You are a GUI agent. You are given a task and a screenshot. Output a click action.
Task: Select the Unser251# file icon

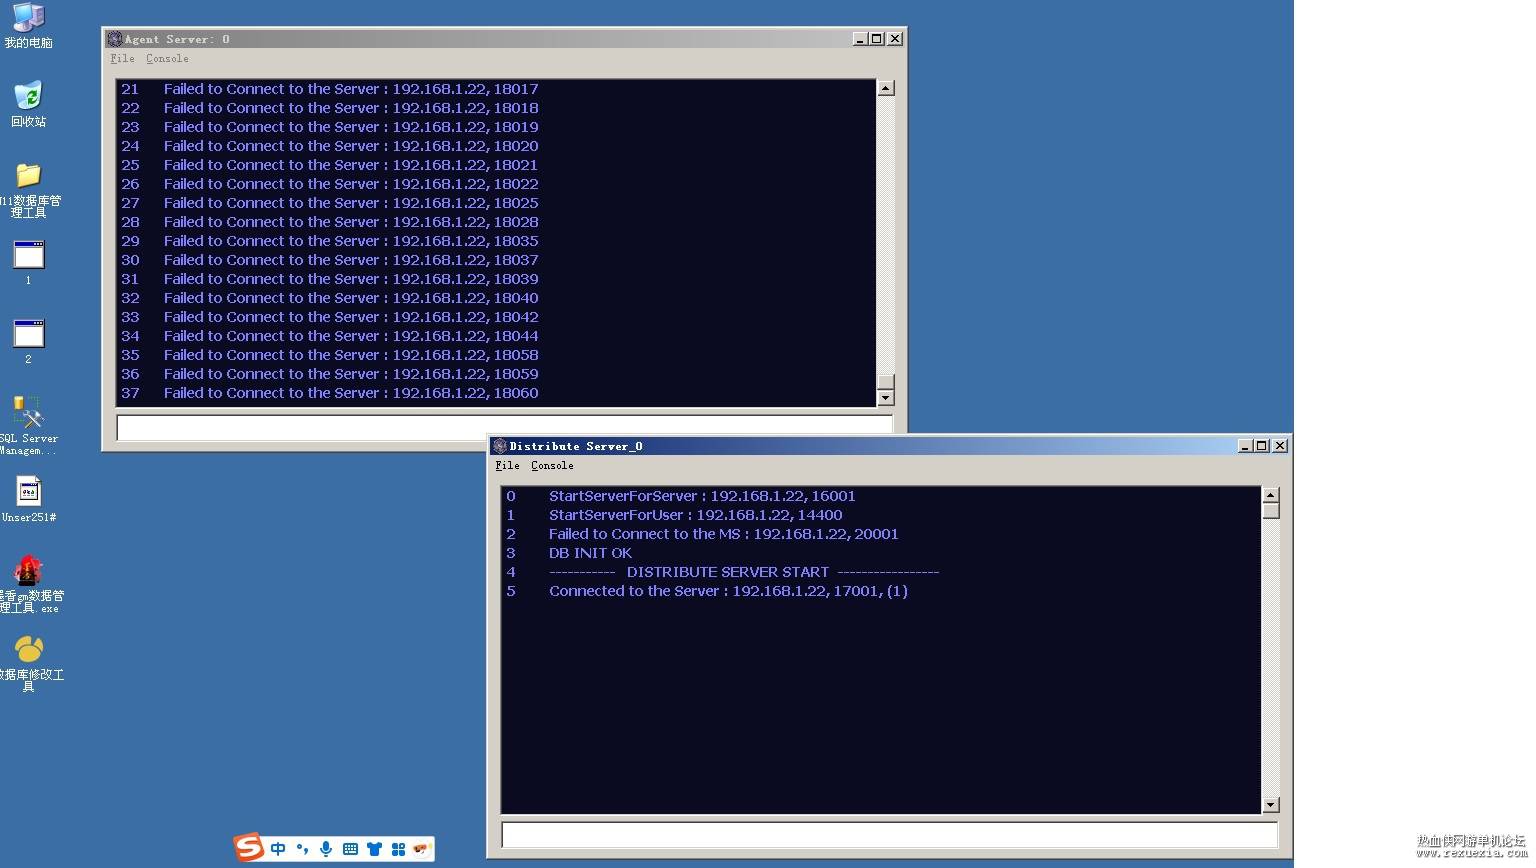click(x=28, y=499)
